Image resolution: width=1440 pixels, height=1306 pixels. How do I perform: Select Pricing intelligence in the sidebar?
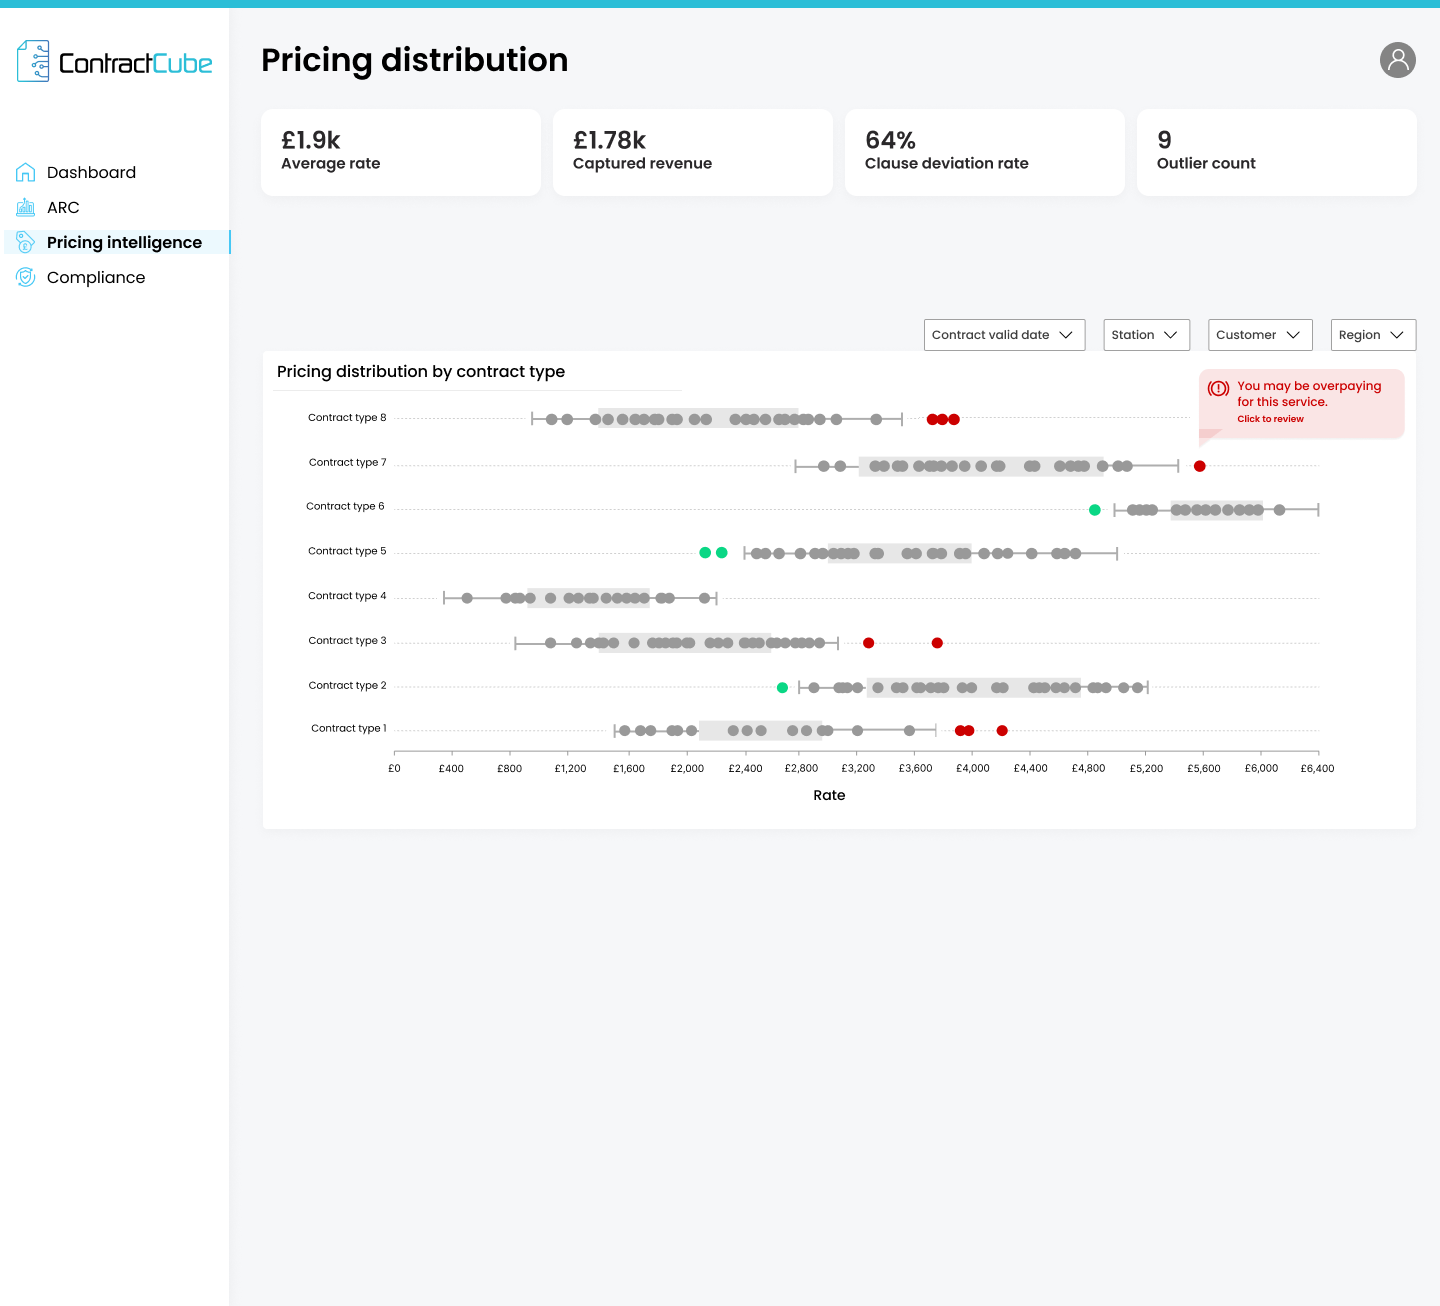click(x=117, y=242)
